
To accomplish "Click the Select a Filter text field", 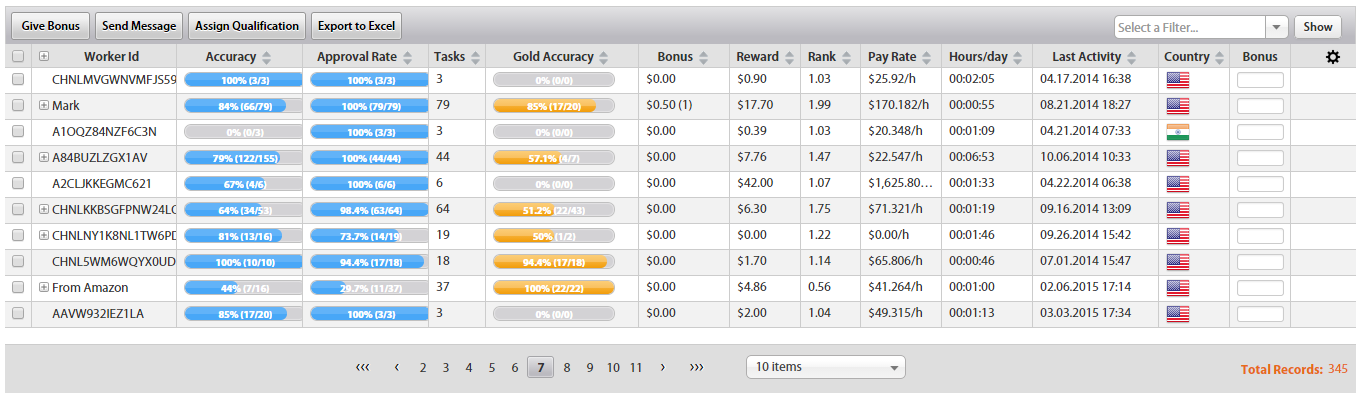I will [1190, 27].
